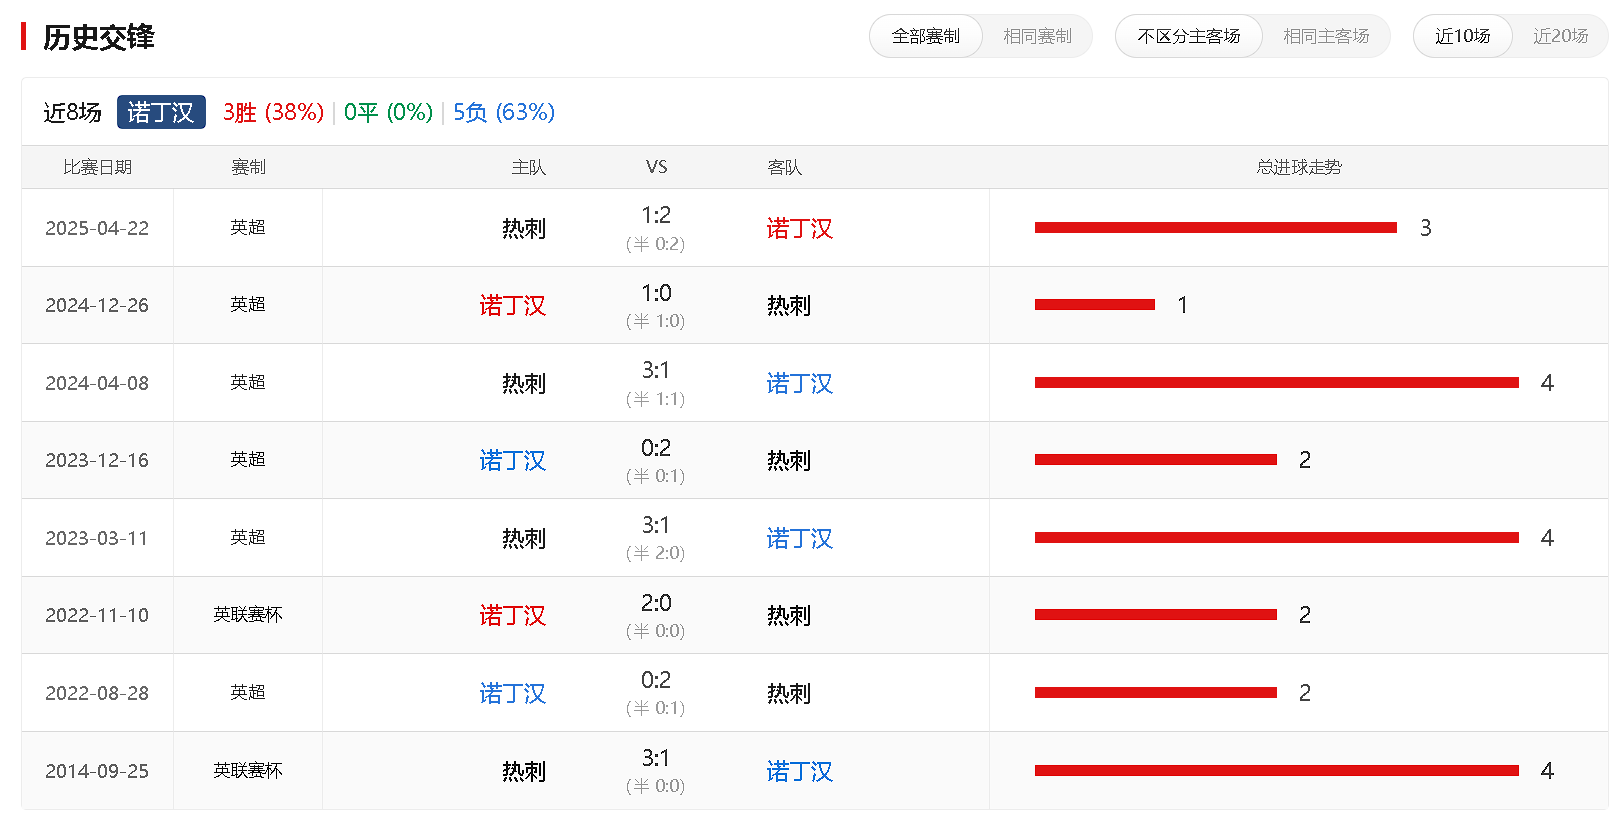The width and height of the screenshot is (1620, 833).
Task: Show 近10场 matches
Action: click(1462, 37)
